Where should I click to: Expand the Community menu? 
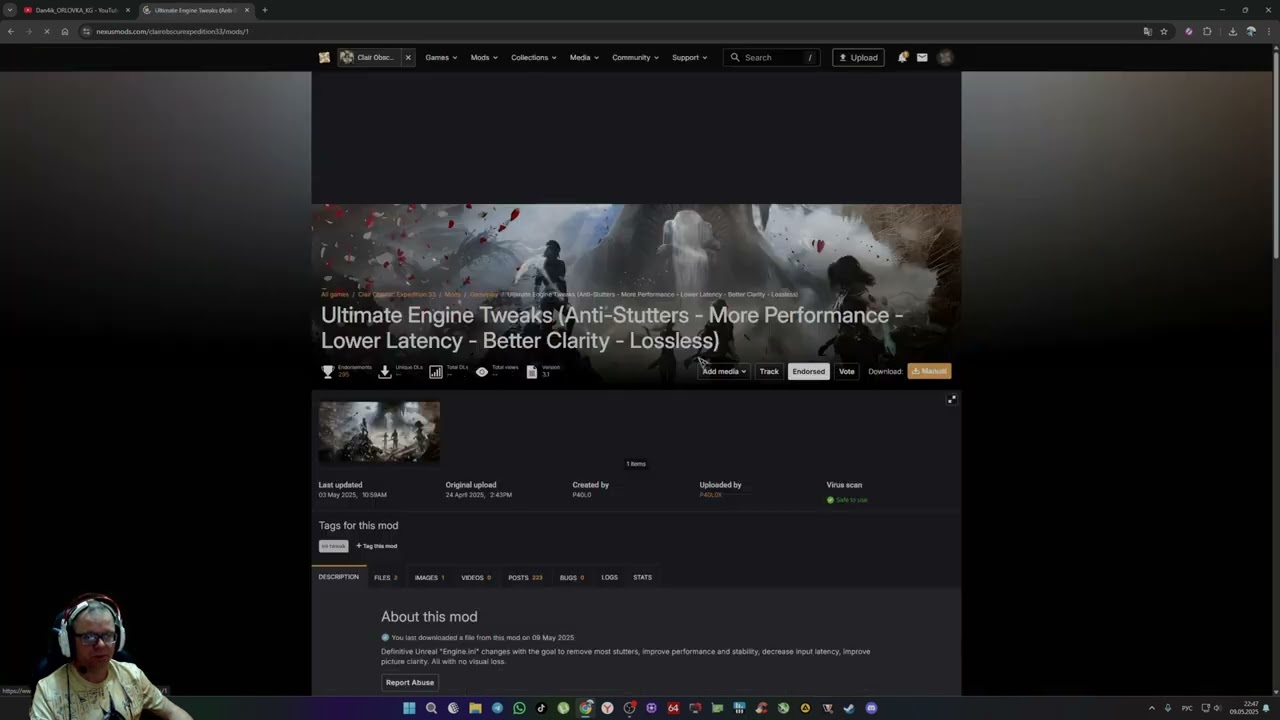pos(635,57)
